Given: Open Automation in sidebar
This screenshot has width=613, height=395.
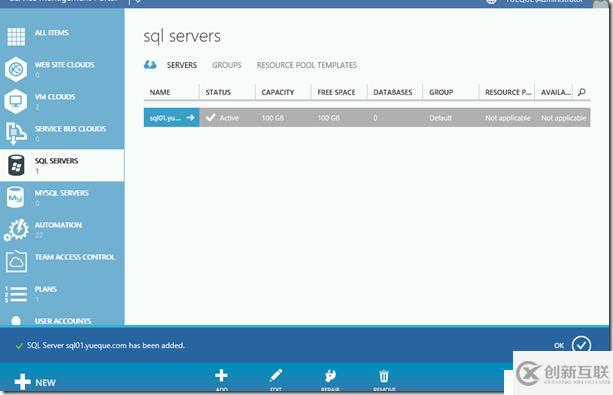Looking at the screenshot, I should pyautogui.click(x=58, y=225).
